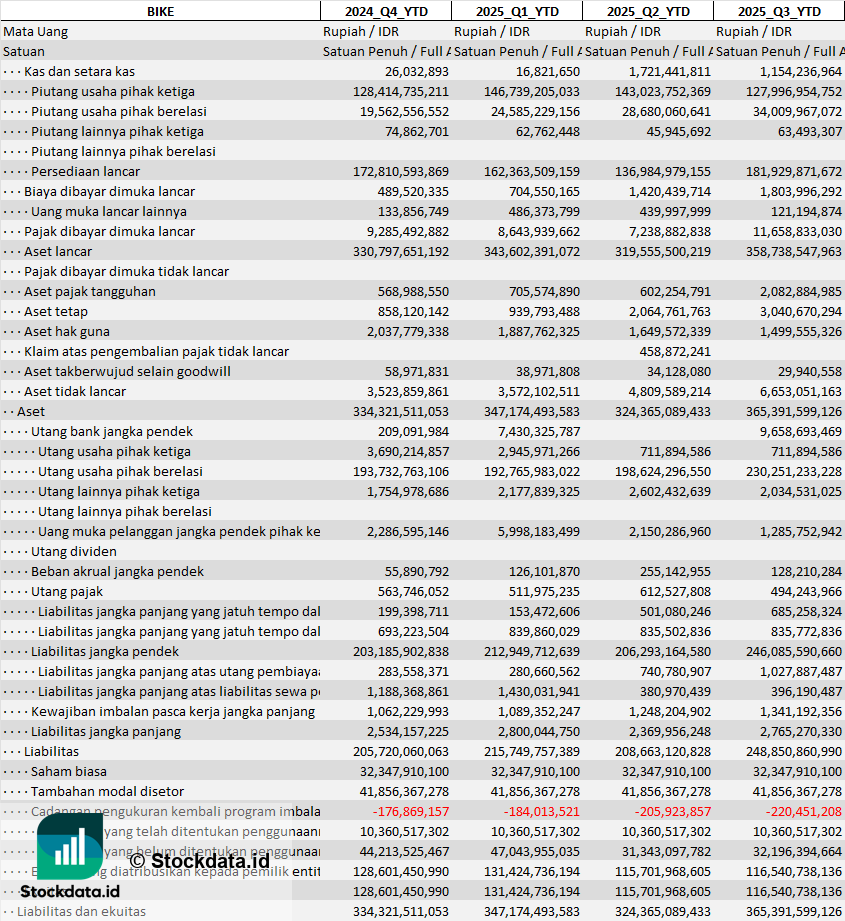
Task: Click Beban akrual value 255,142,955
Action: (x=675, y=571)
